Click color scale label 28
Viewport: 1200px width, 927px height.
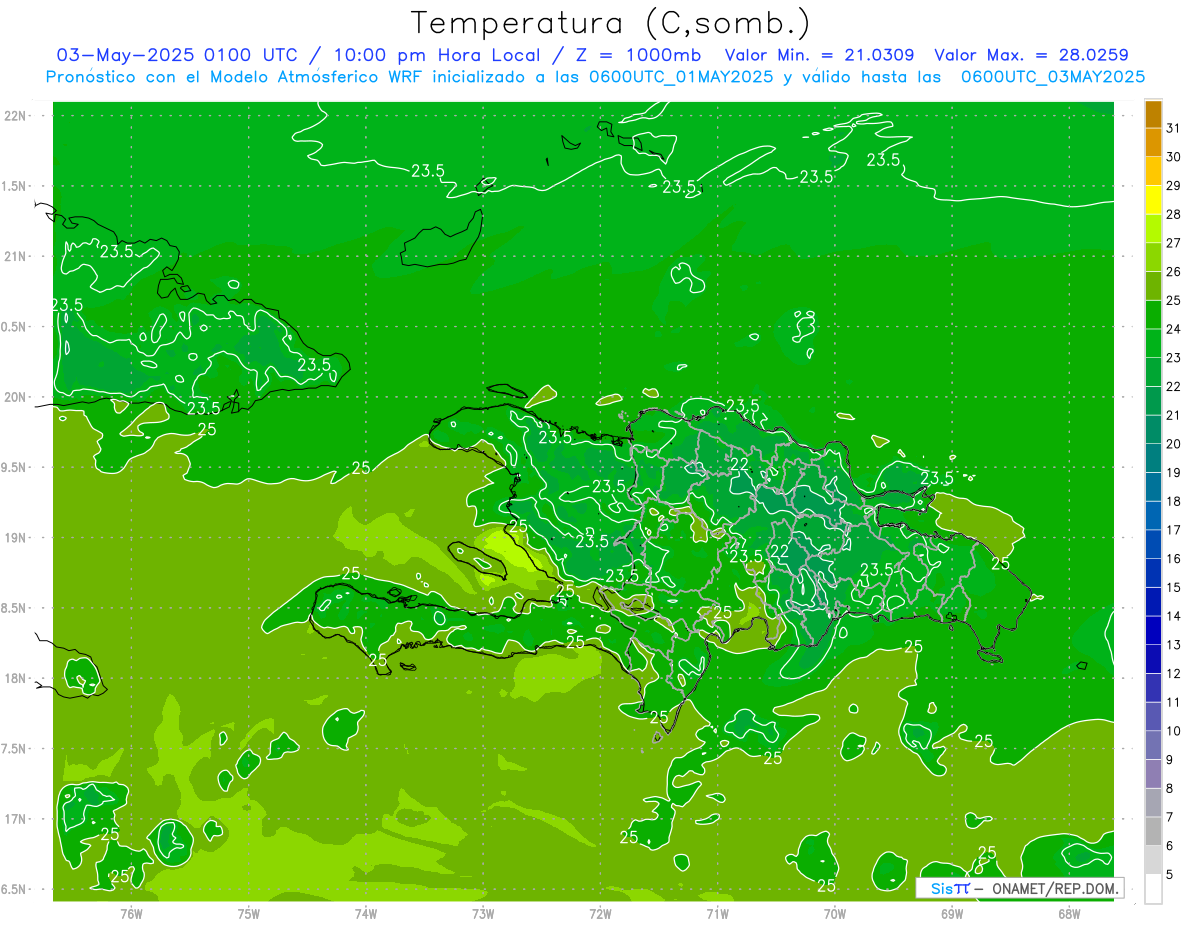(x=1174, y=214)
